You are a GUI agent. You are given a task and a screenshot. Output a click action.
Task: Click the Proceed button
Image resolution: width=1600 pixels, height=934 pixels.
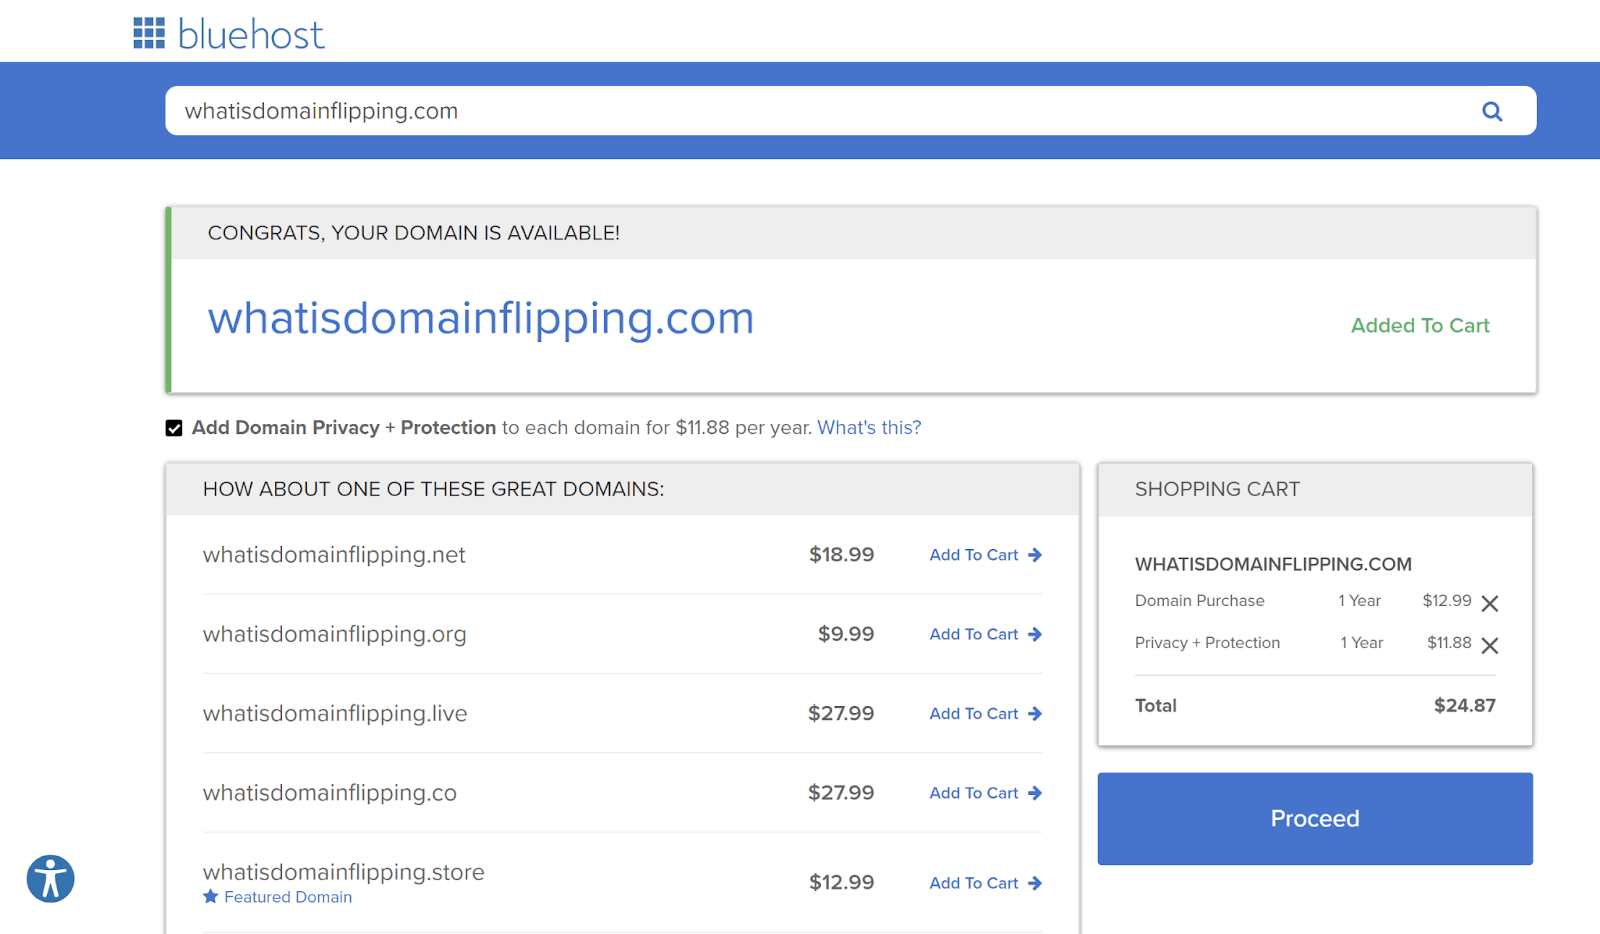(x=1314, y=818)
